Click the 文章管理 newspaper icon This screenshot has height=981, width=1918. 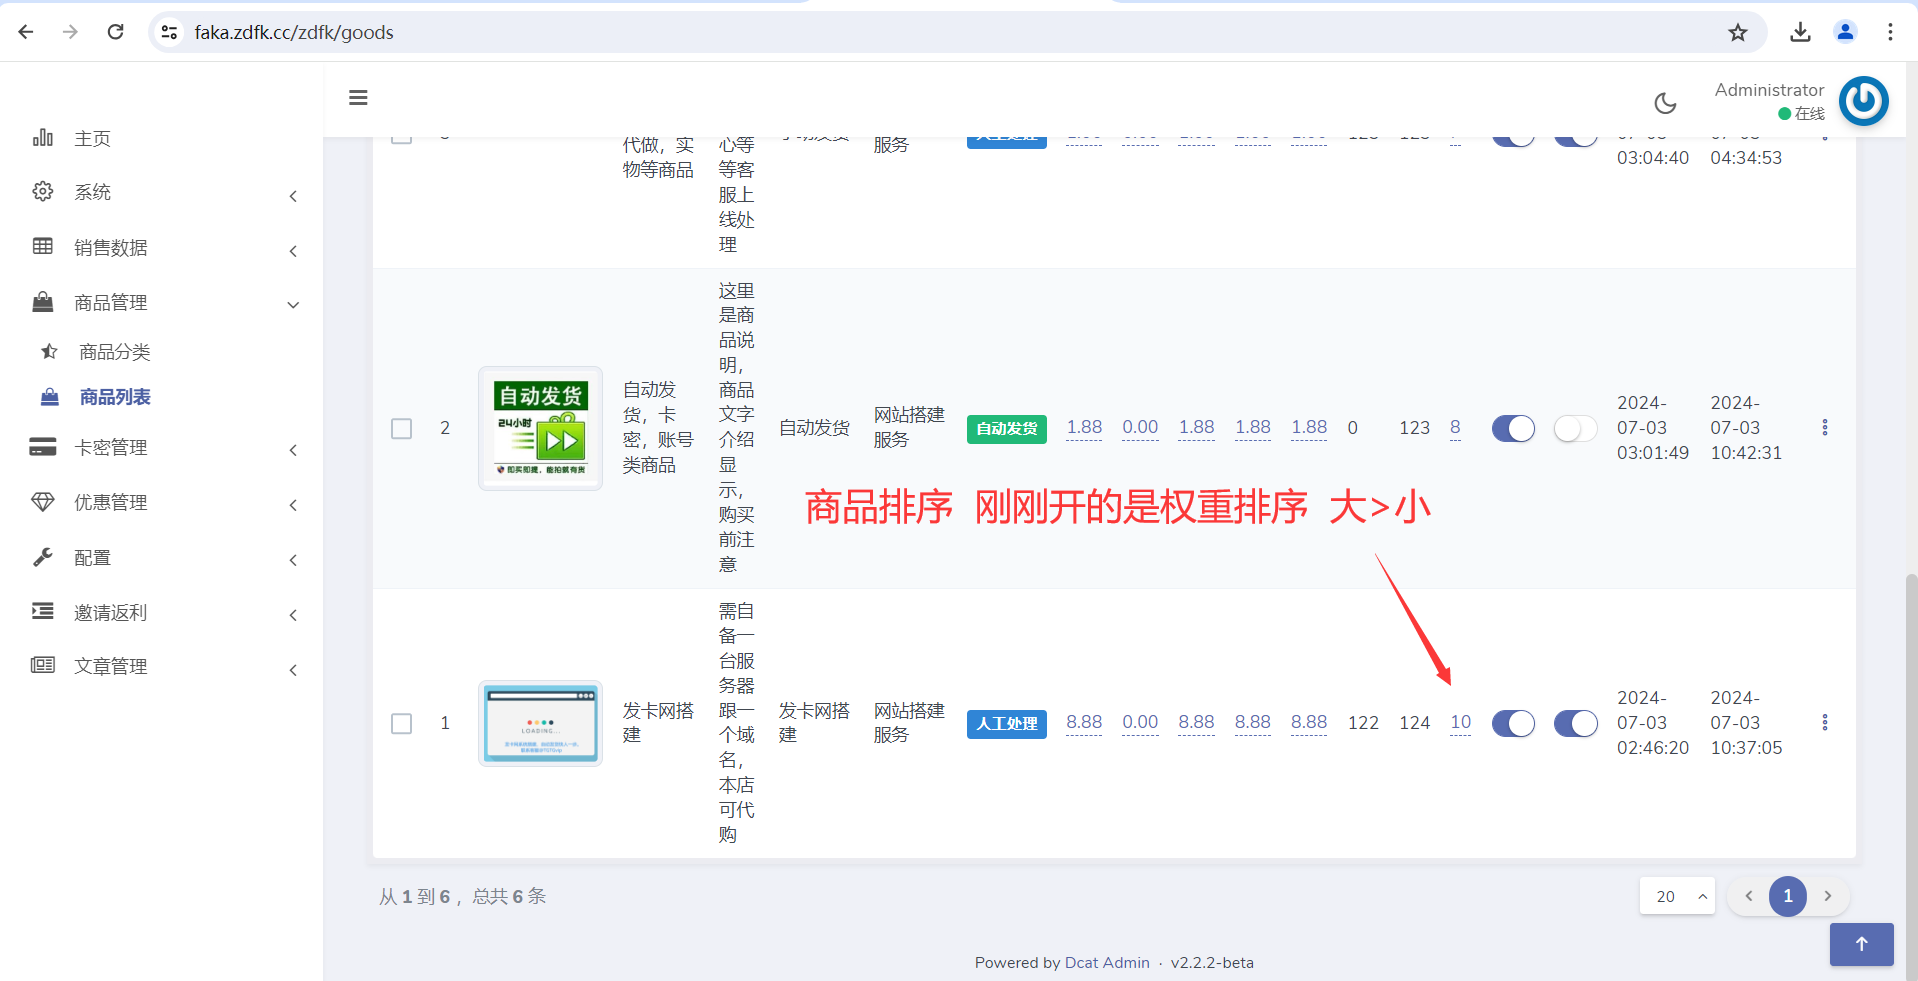(43, 665)
